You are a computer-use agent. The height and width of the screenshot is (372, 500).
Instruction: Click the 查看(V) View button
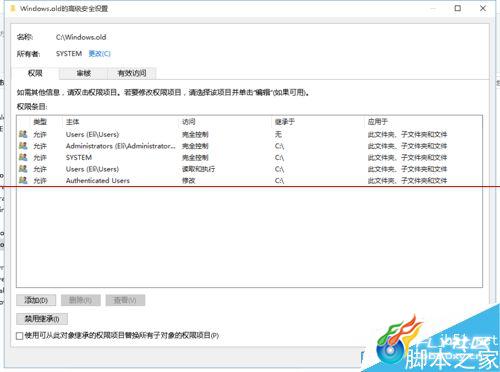coord(125,300)
